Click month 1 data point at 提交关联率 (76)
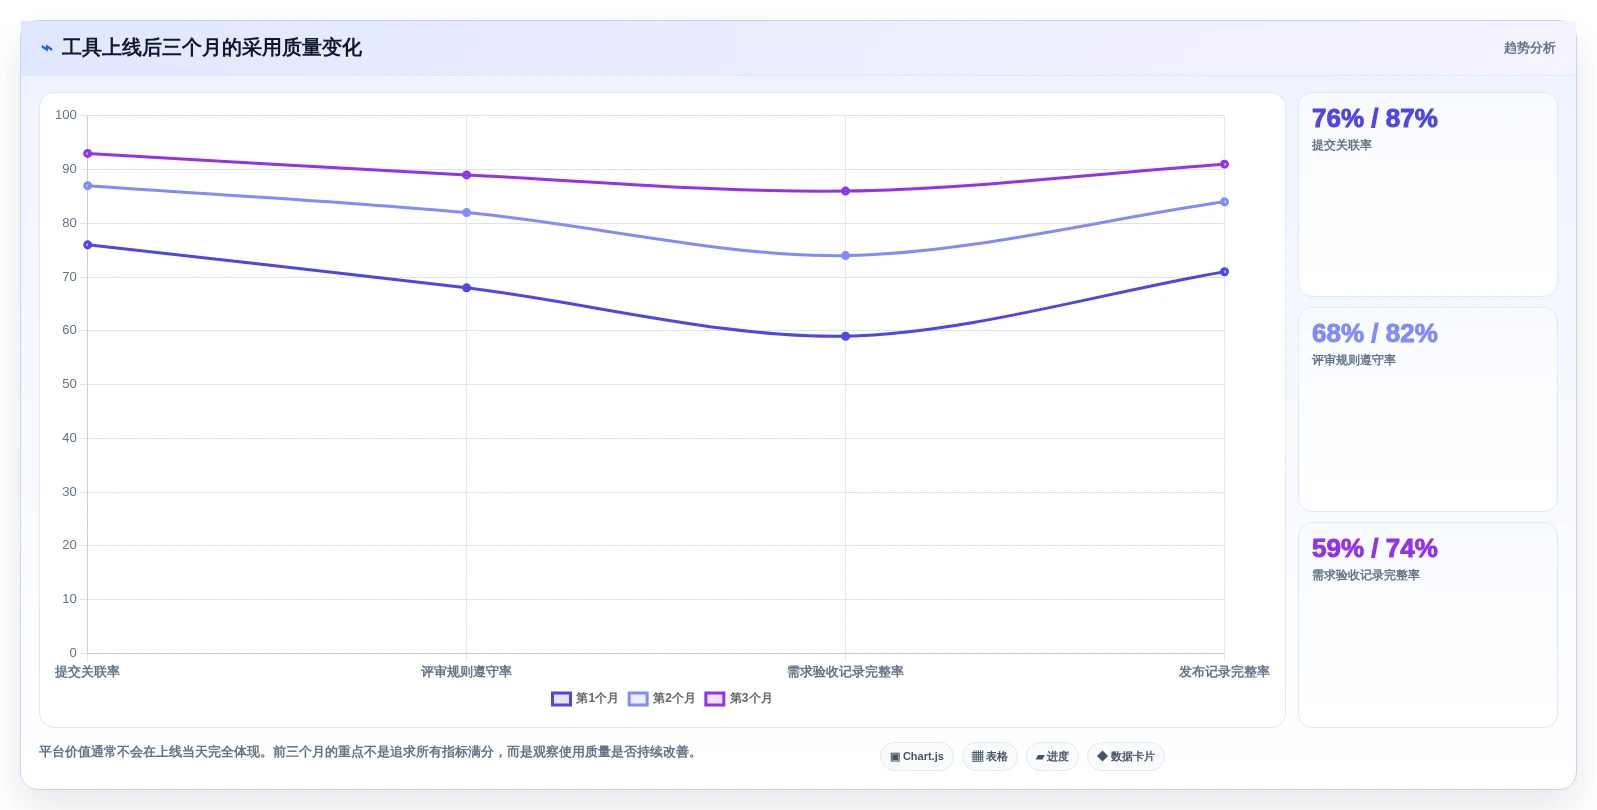 tap(87, 245)
